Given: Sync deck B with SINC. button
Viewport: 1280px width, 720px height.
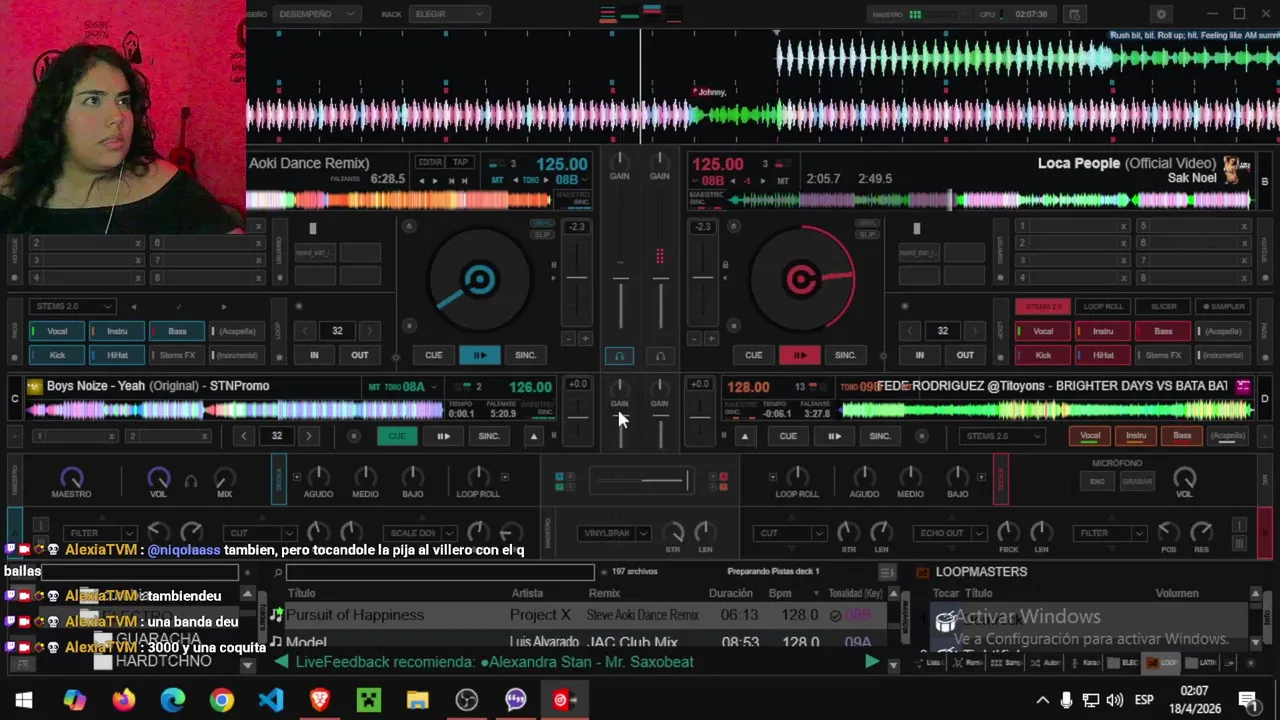Looking at the screenshot, I should [x=845, y=355].
